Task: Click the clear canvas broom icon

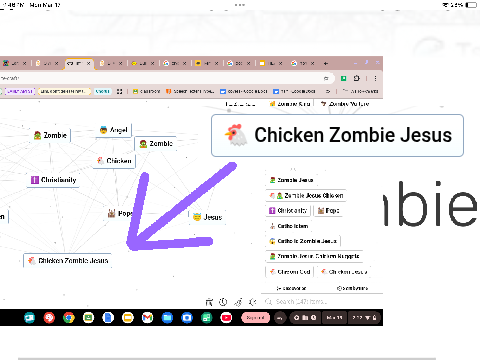Action: (209, 302)
